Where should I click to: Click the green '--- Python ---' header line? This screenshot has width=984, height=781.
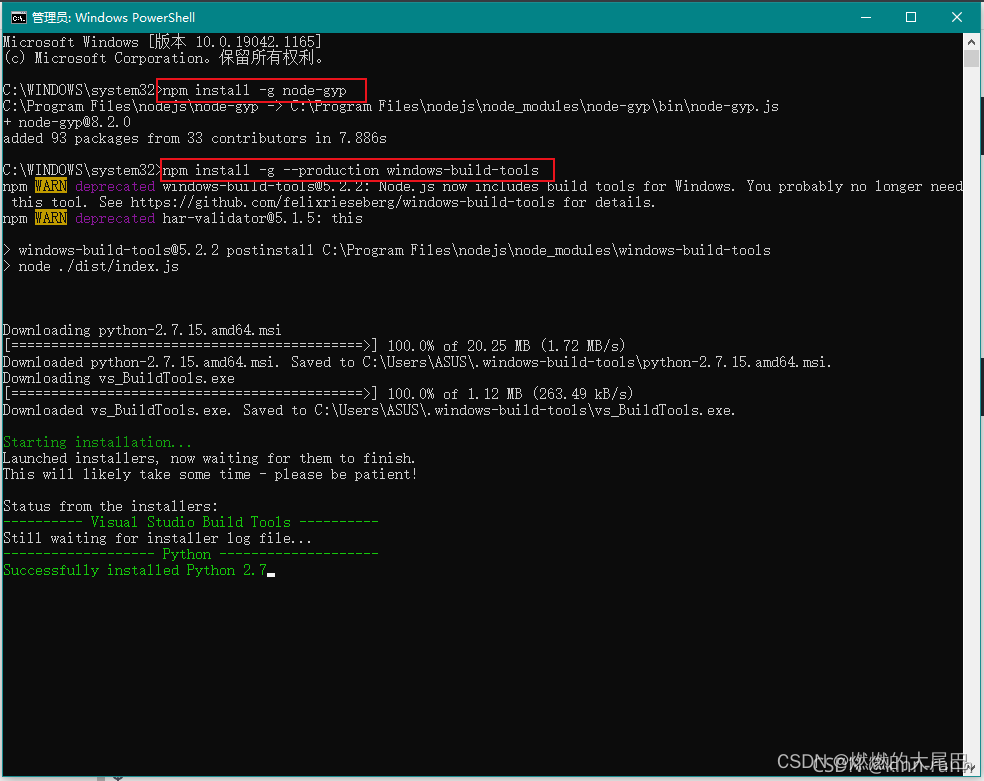click(190, 554)
